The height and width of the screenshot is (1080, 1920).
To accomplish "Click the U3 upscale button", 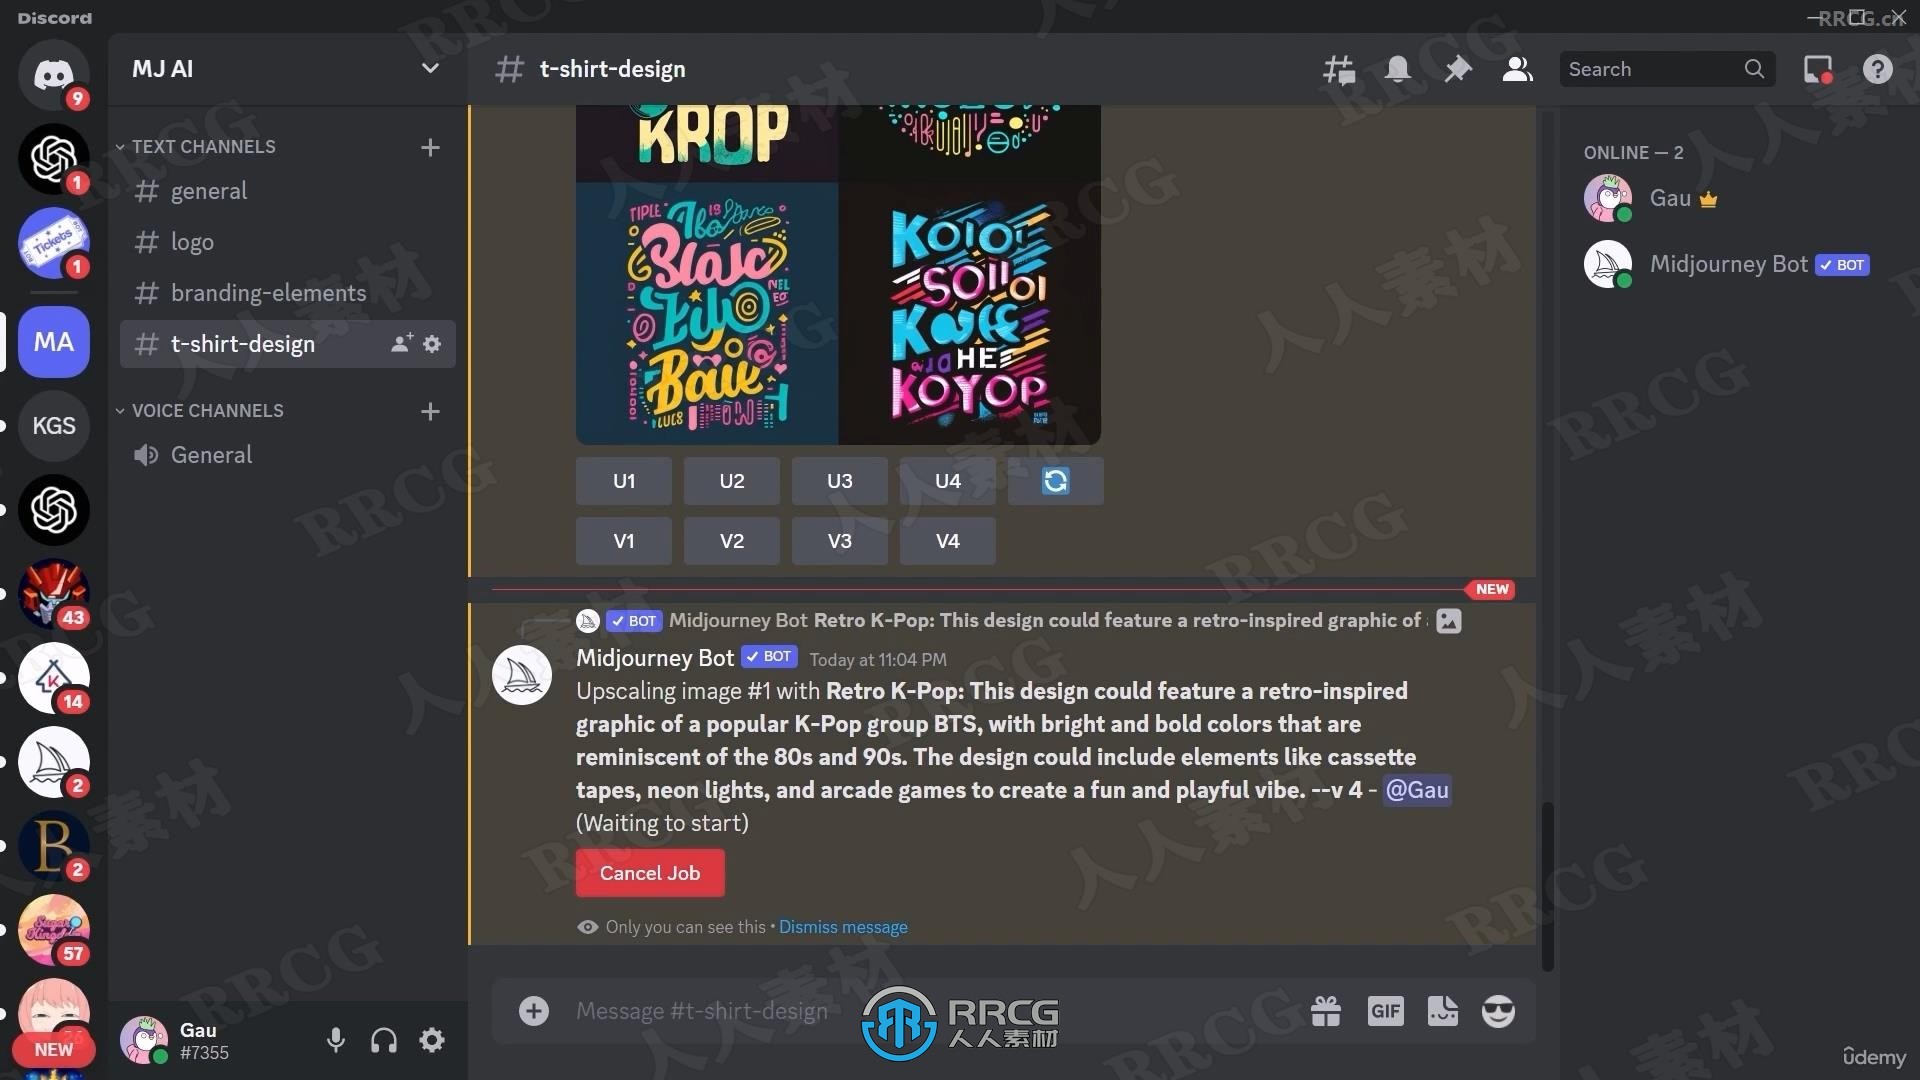I will [x=840, y=481].
